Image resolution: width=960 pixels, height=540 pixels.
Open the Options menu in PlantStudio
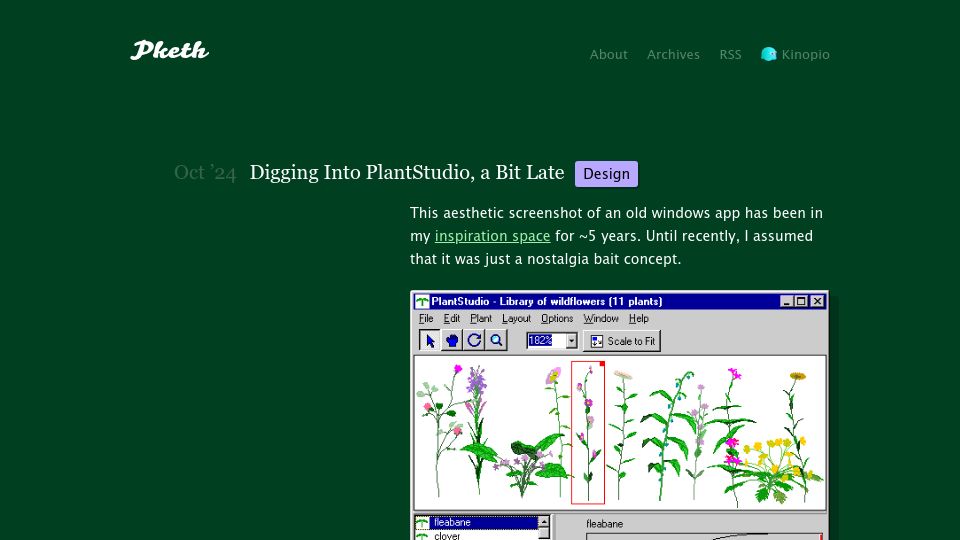[x=557, y=318]
